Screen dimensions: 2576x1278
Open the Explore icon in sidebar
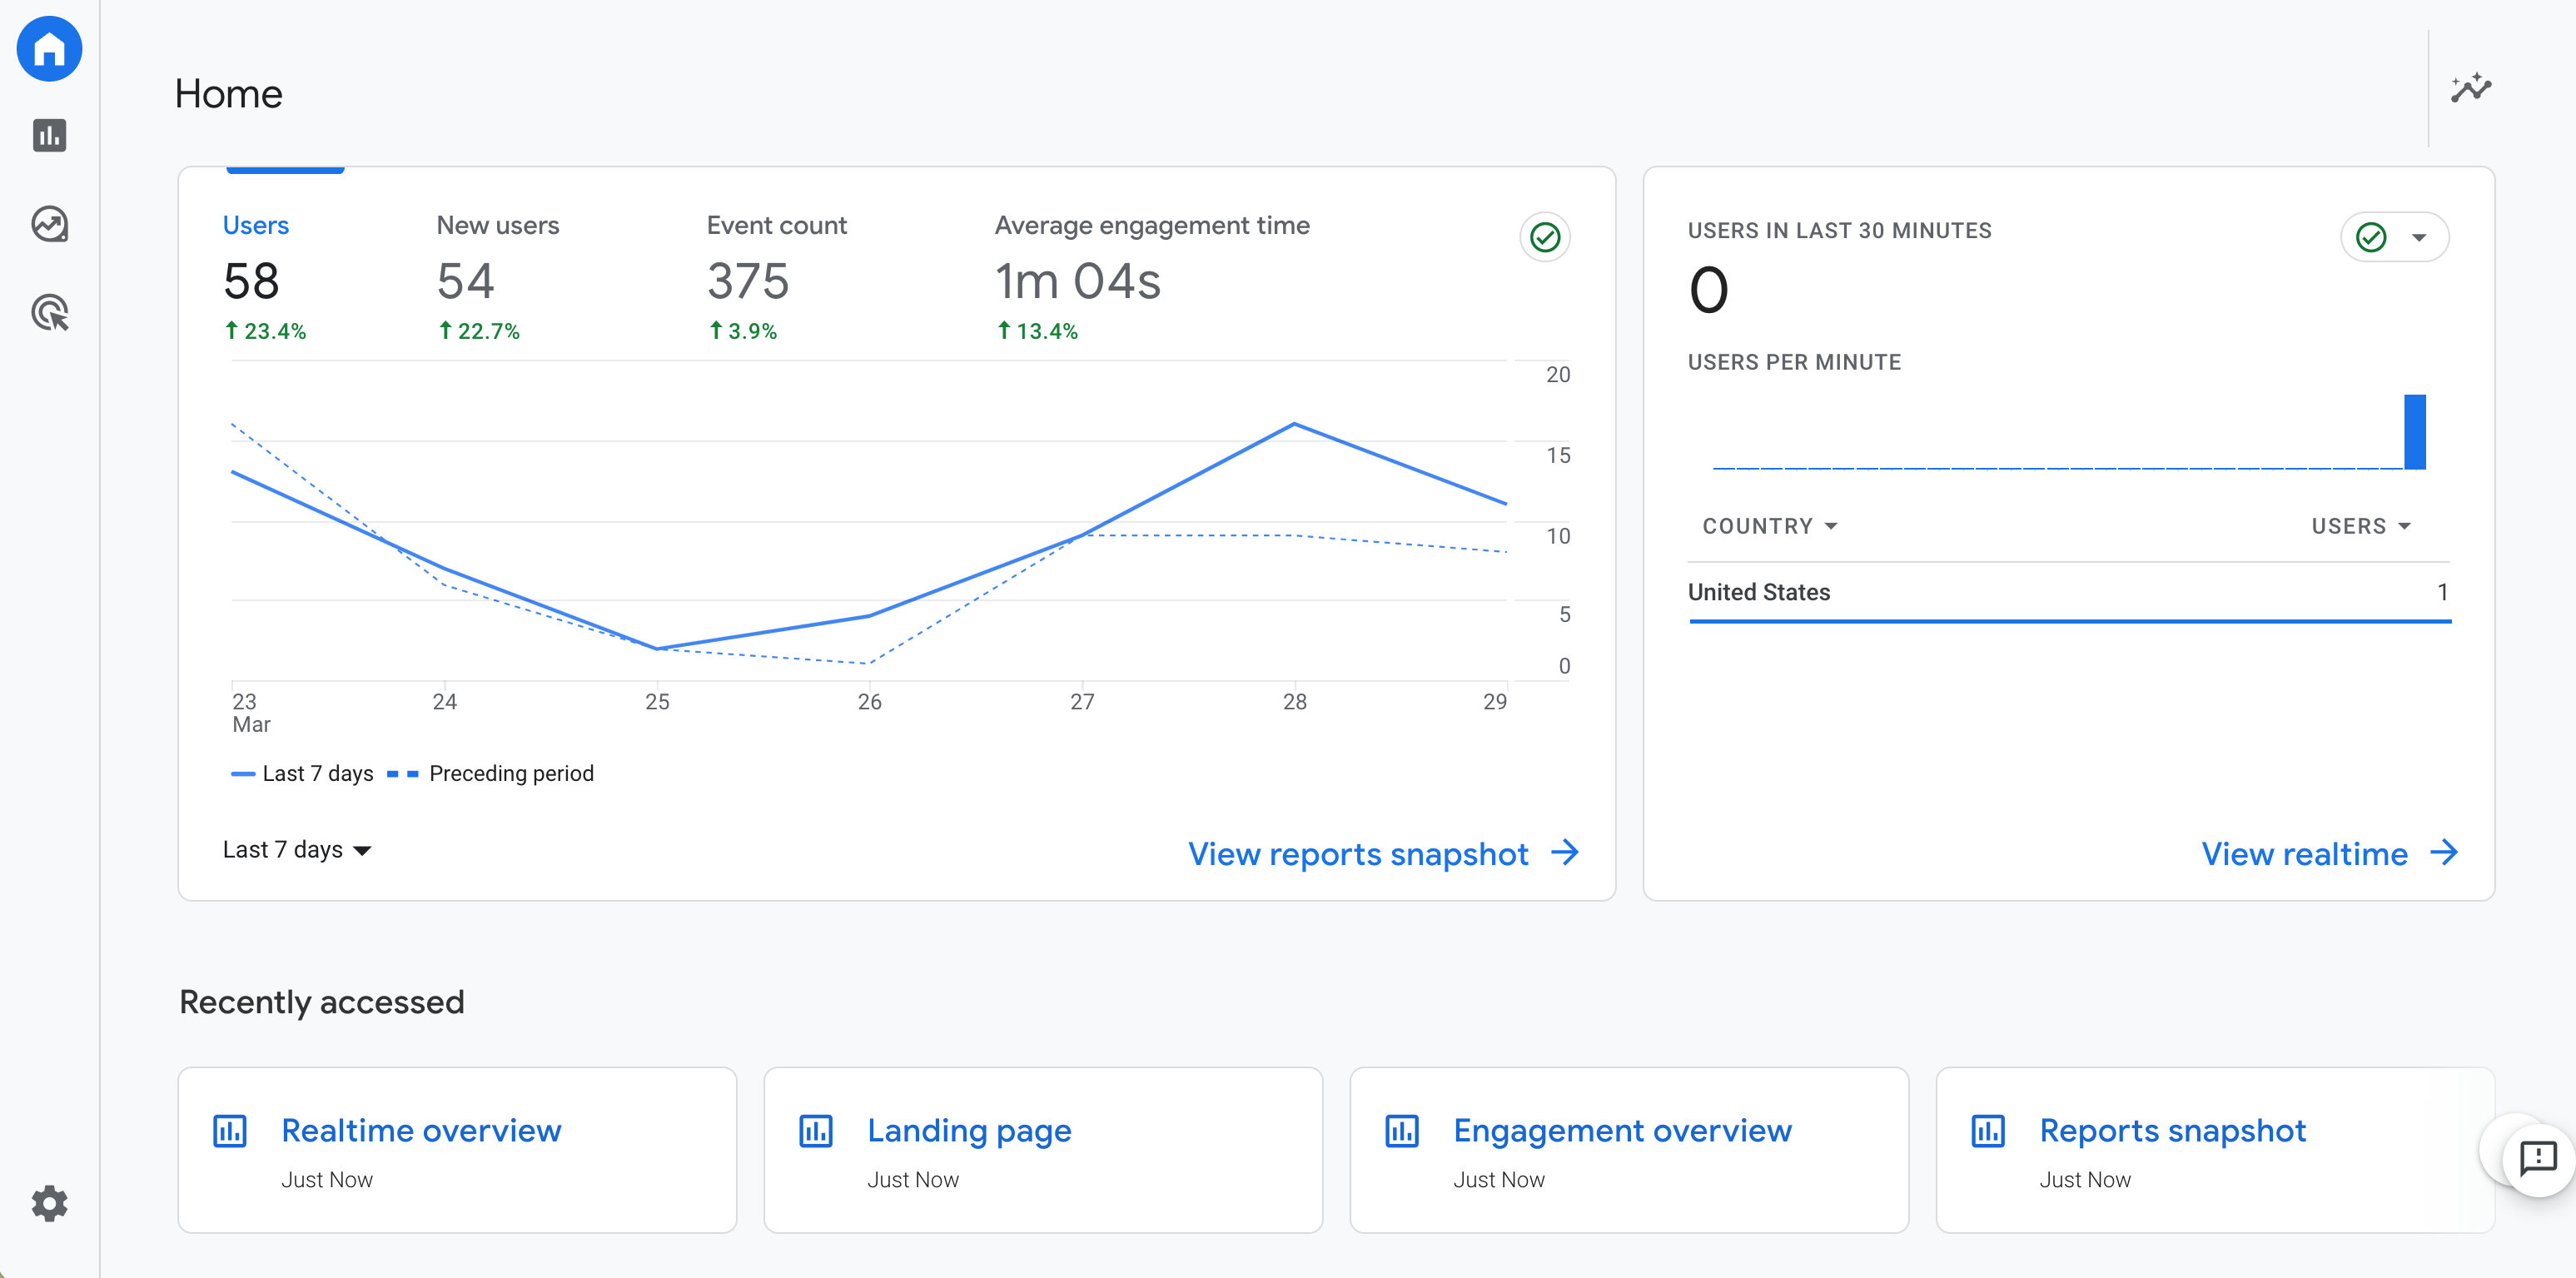49,224
